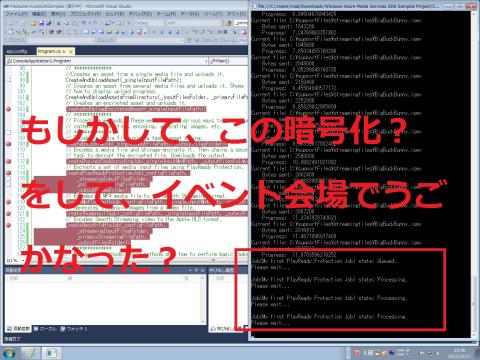Click the Decrease Indent toolbar icon
The height and width of the screenshot is (360, 480).
(x=51, y=32)
